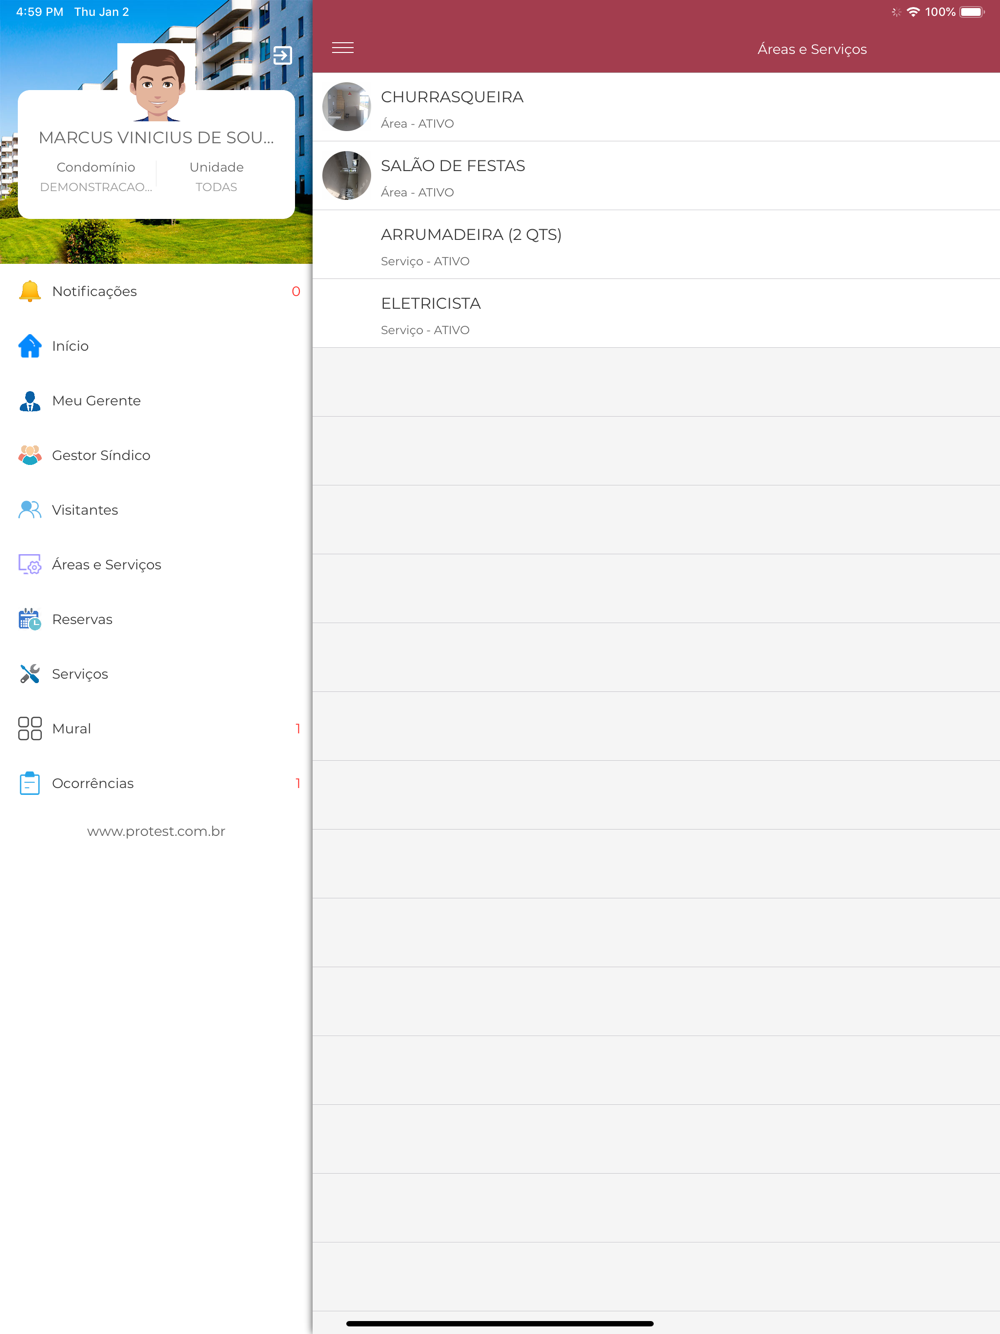Screen dimensions: 1000x1334
Task: Open Meu Gerente menu item
Action: point(156,401)
